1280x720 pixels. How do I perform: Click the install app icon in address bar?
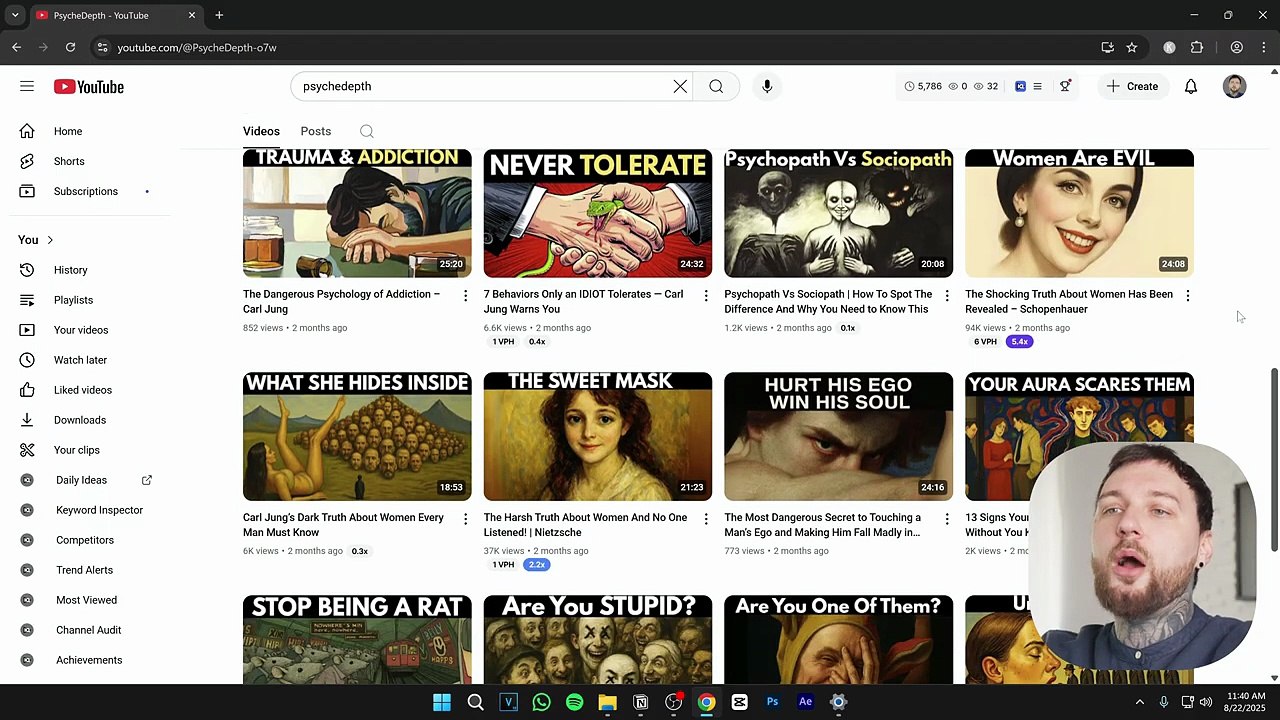coord(1107,47)
